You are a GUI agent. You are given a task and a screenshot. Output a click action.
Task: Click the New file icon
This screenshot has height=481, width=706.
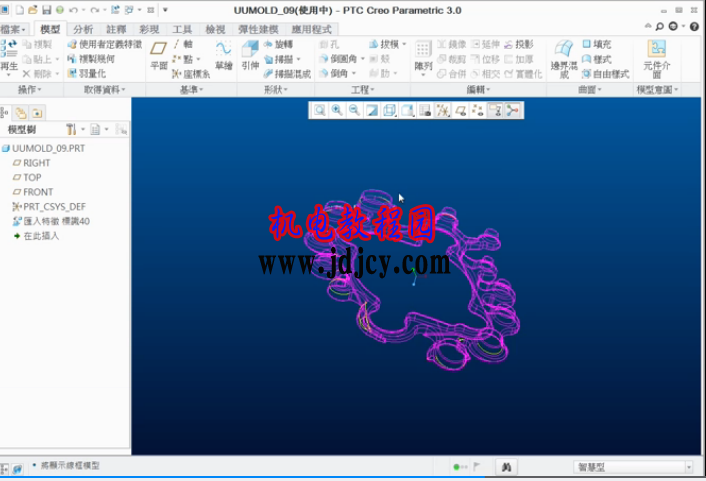coord(20,10)
